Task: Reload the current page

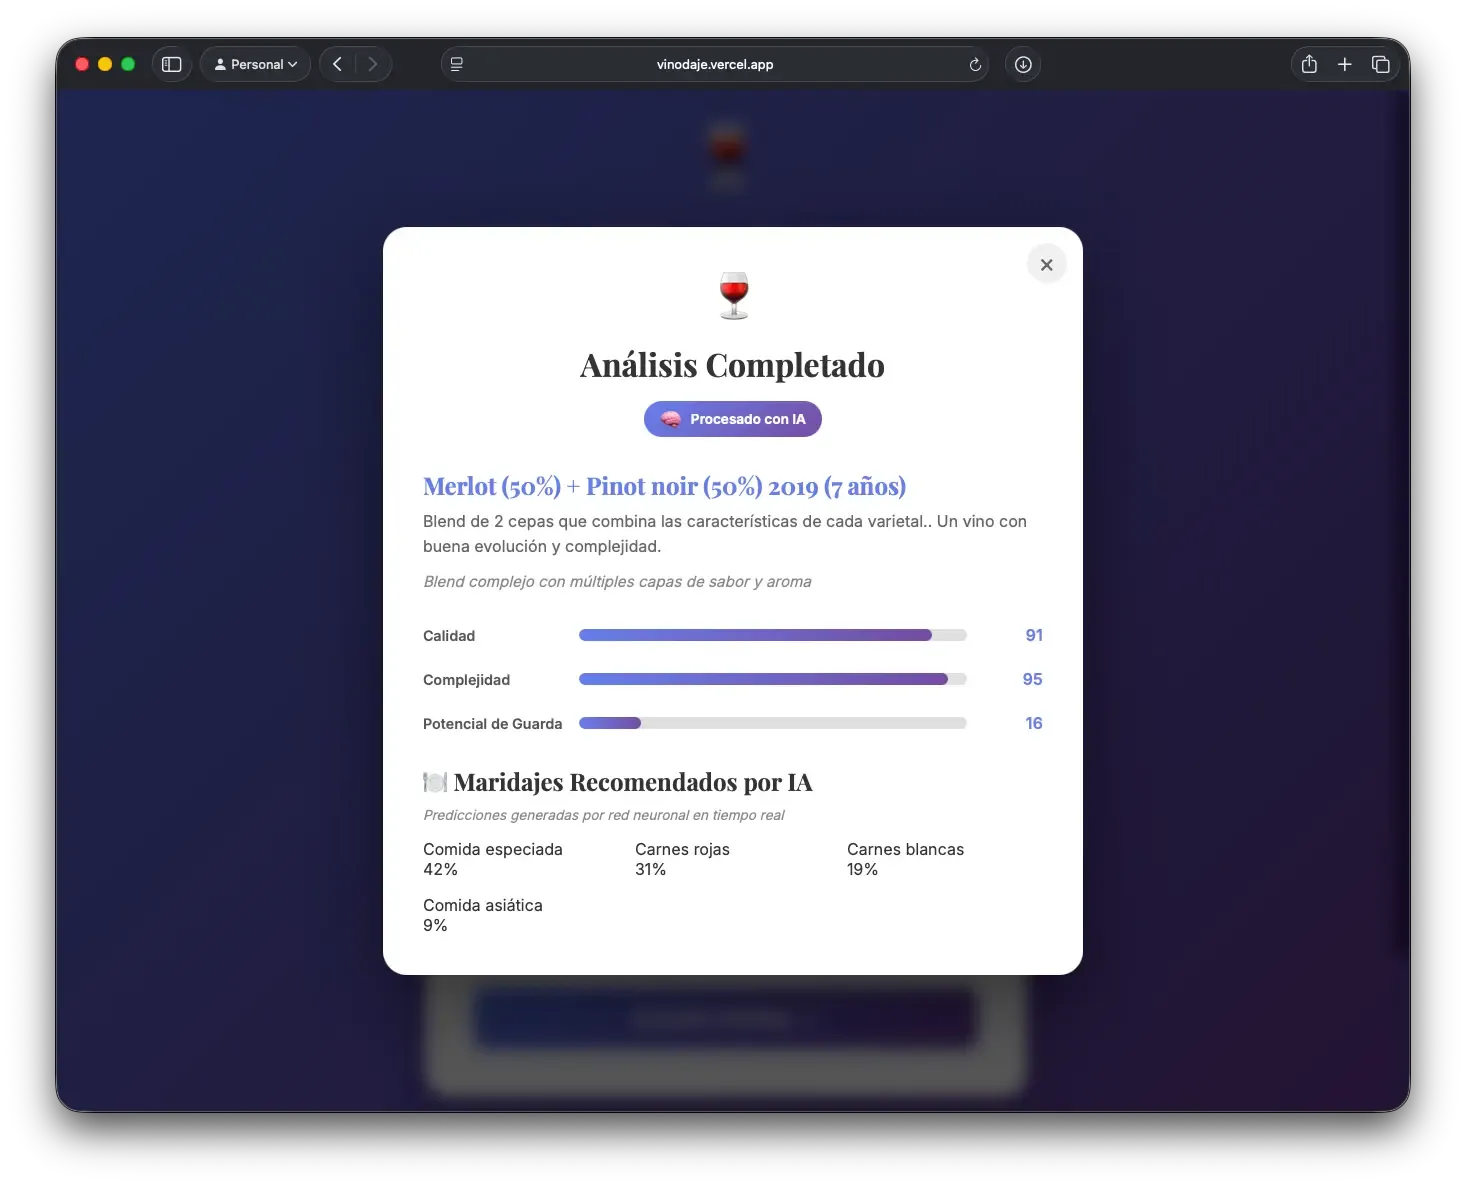Action: click(975, 65)
